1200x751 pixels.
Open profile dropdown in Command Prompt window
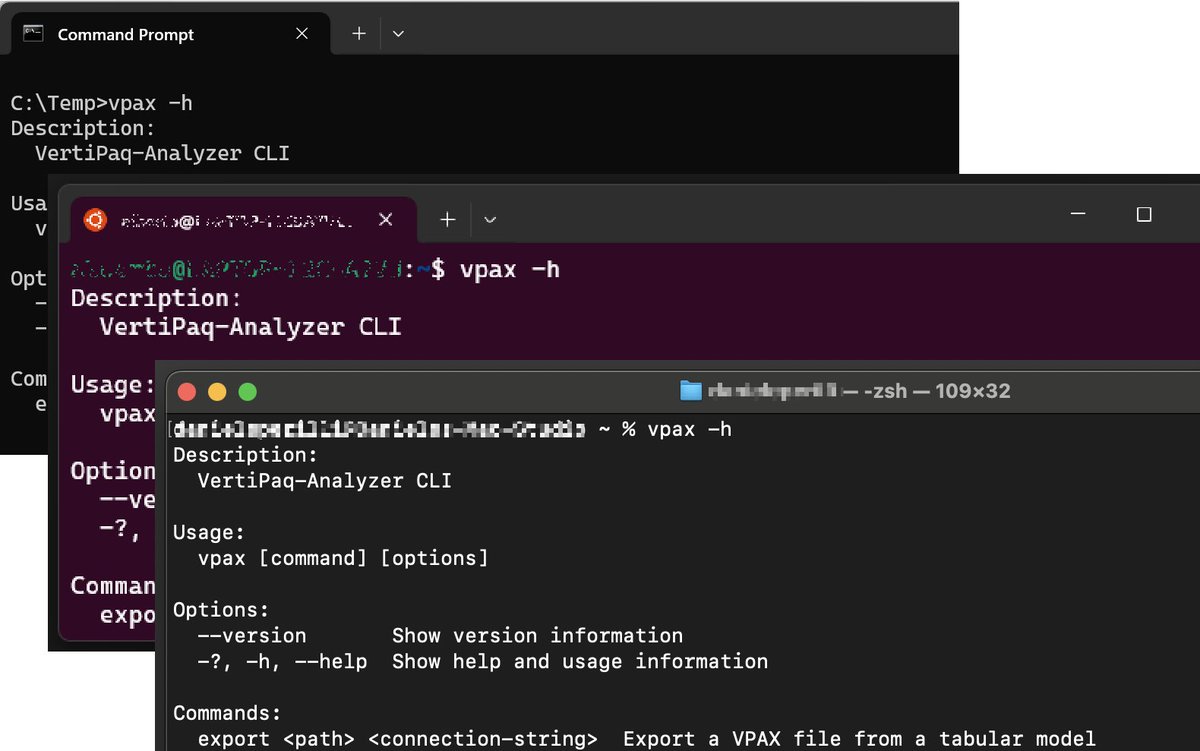click(398, 34)
